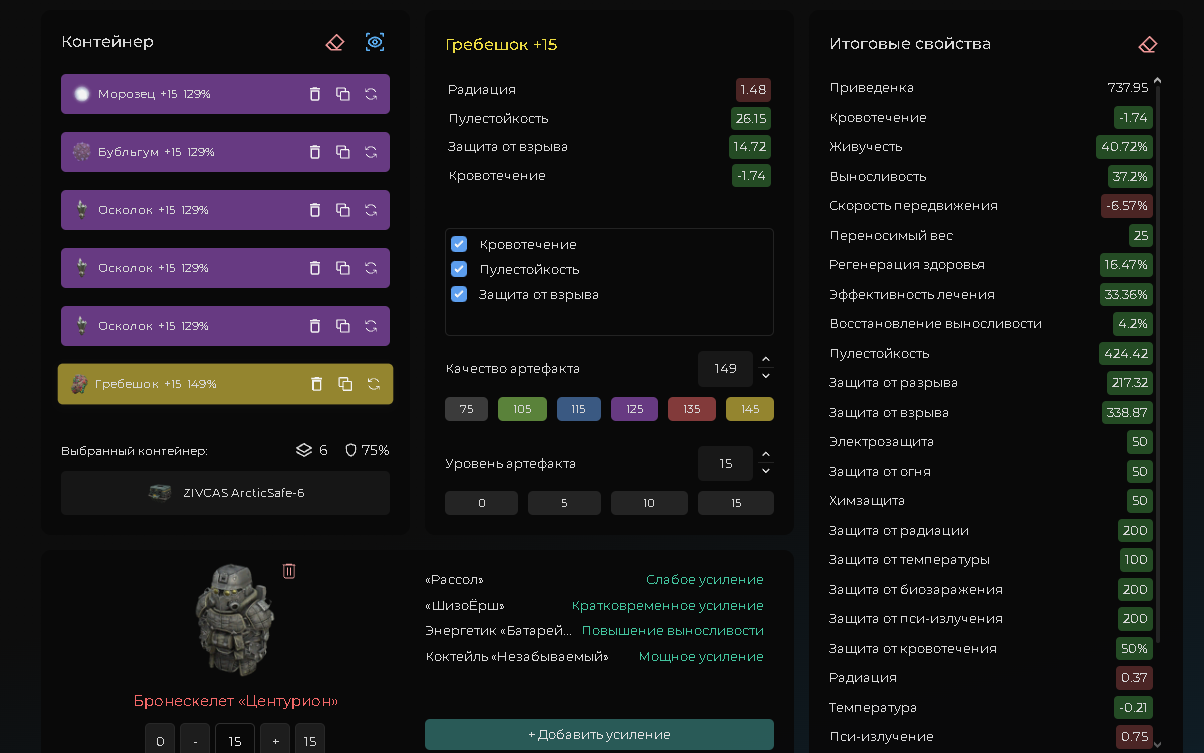
Task: Clear the Контейнер panel with the eraser icon
Action: [335, 42]
